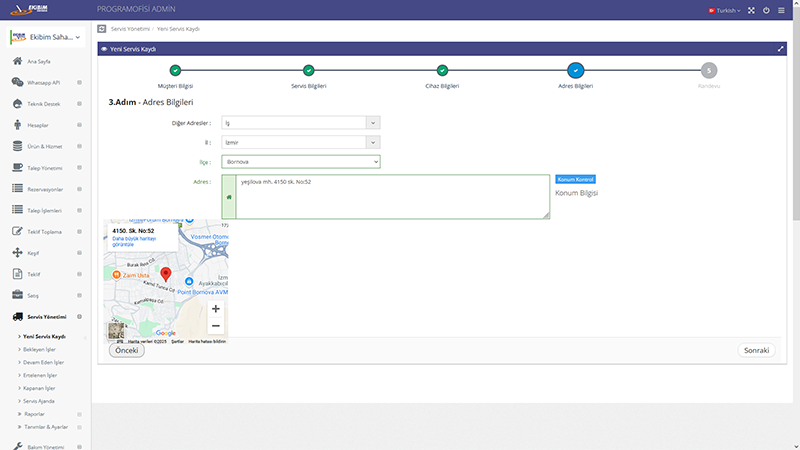Go to the Müşteri Bilgisi step
Image resolution: width=800 pixels, height=450 pixels.
176,71
